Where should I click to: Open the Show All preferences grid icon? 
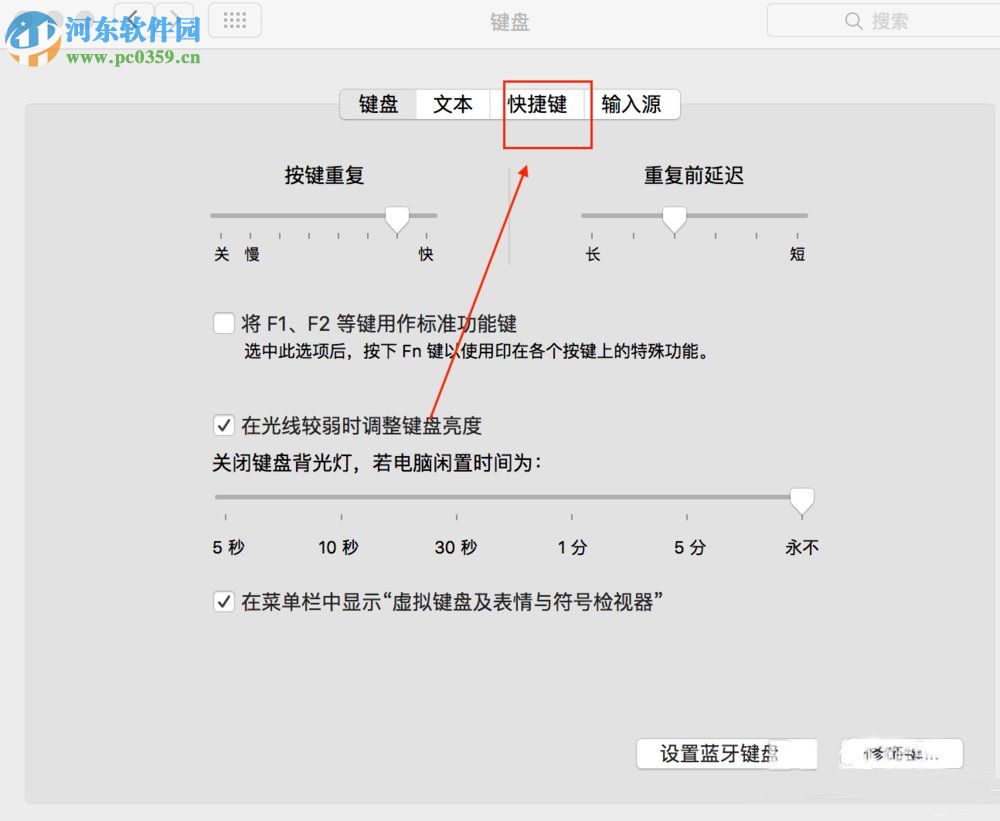tap(234, 20)
